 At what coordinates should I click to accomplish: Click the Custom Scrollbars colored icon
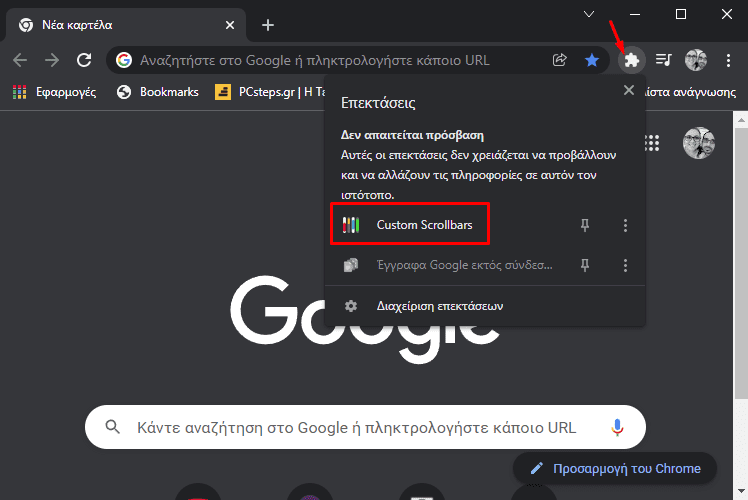coord(351,225)
